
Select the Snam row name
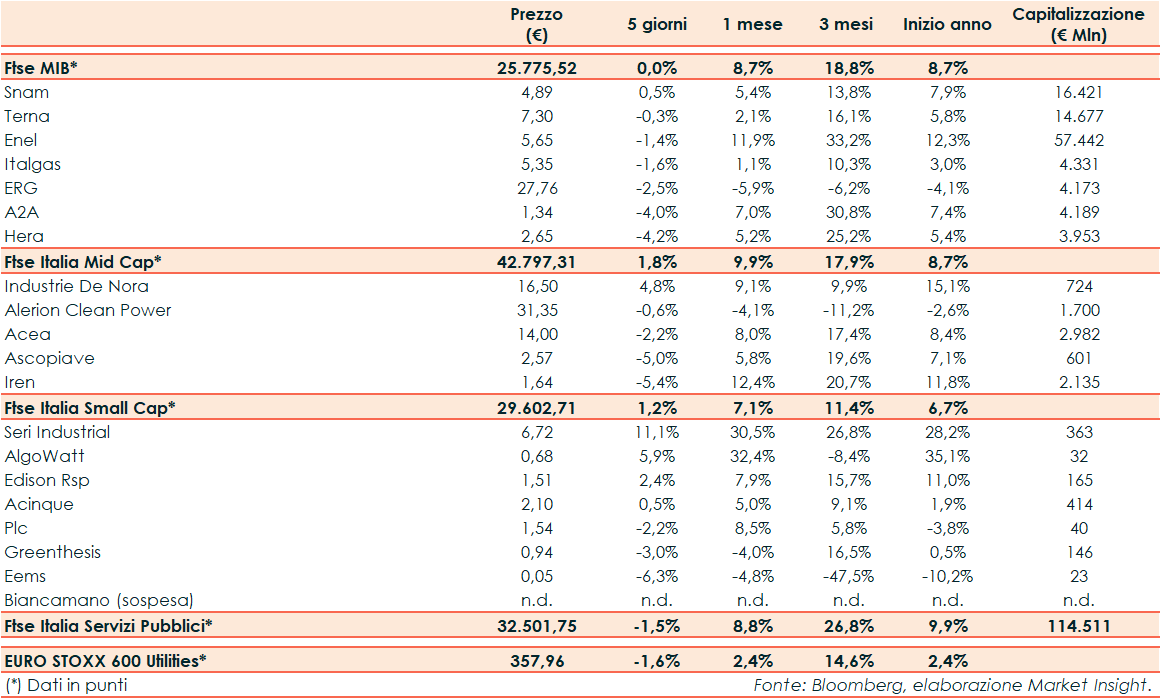click(x=27, y=92)
